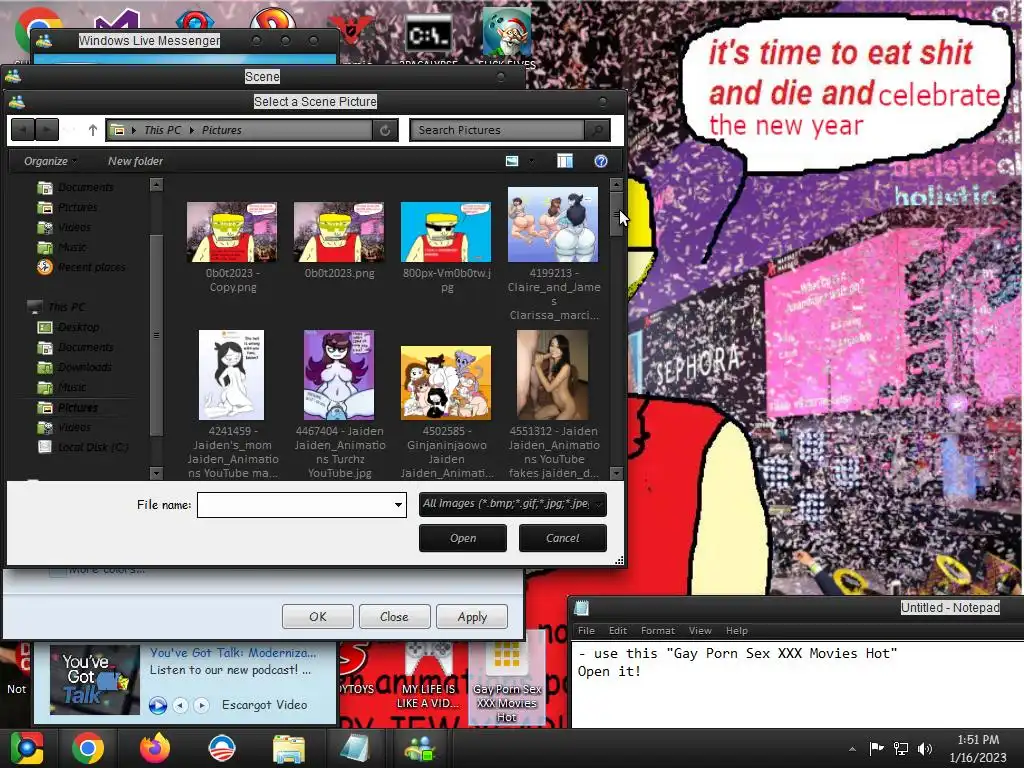Expand the File name combo box arrow
Screen dimensions: 1024x768
pyautogui.click(x=398, y=505)
